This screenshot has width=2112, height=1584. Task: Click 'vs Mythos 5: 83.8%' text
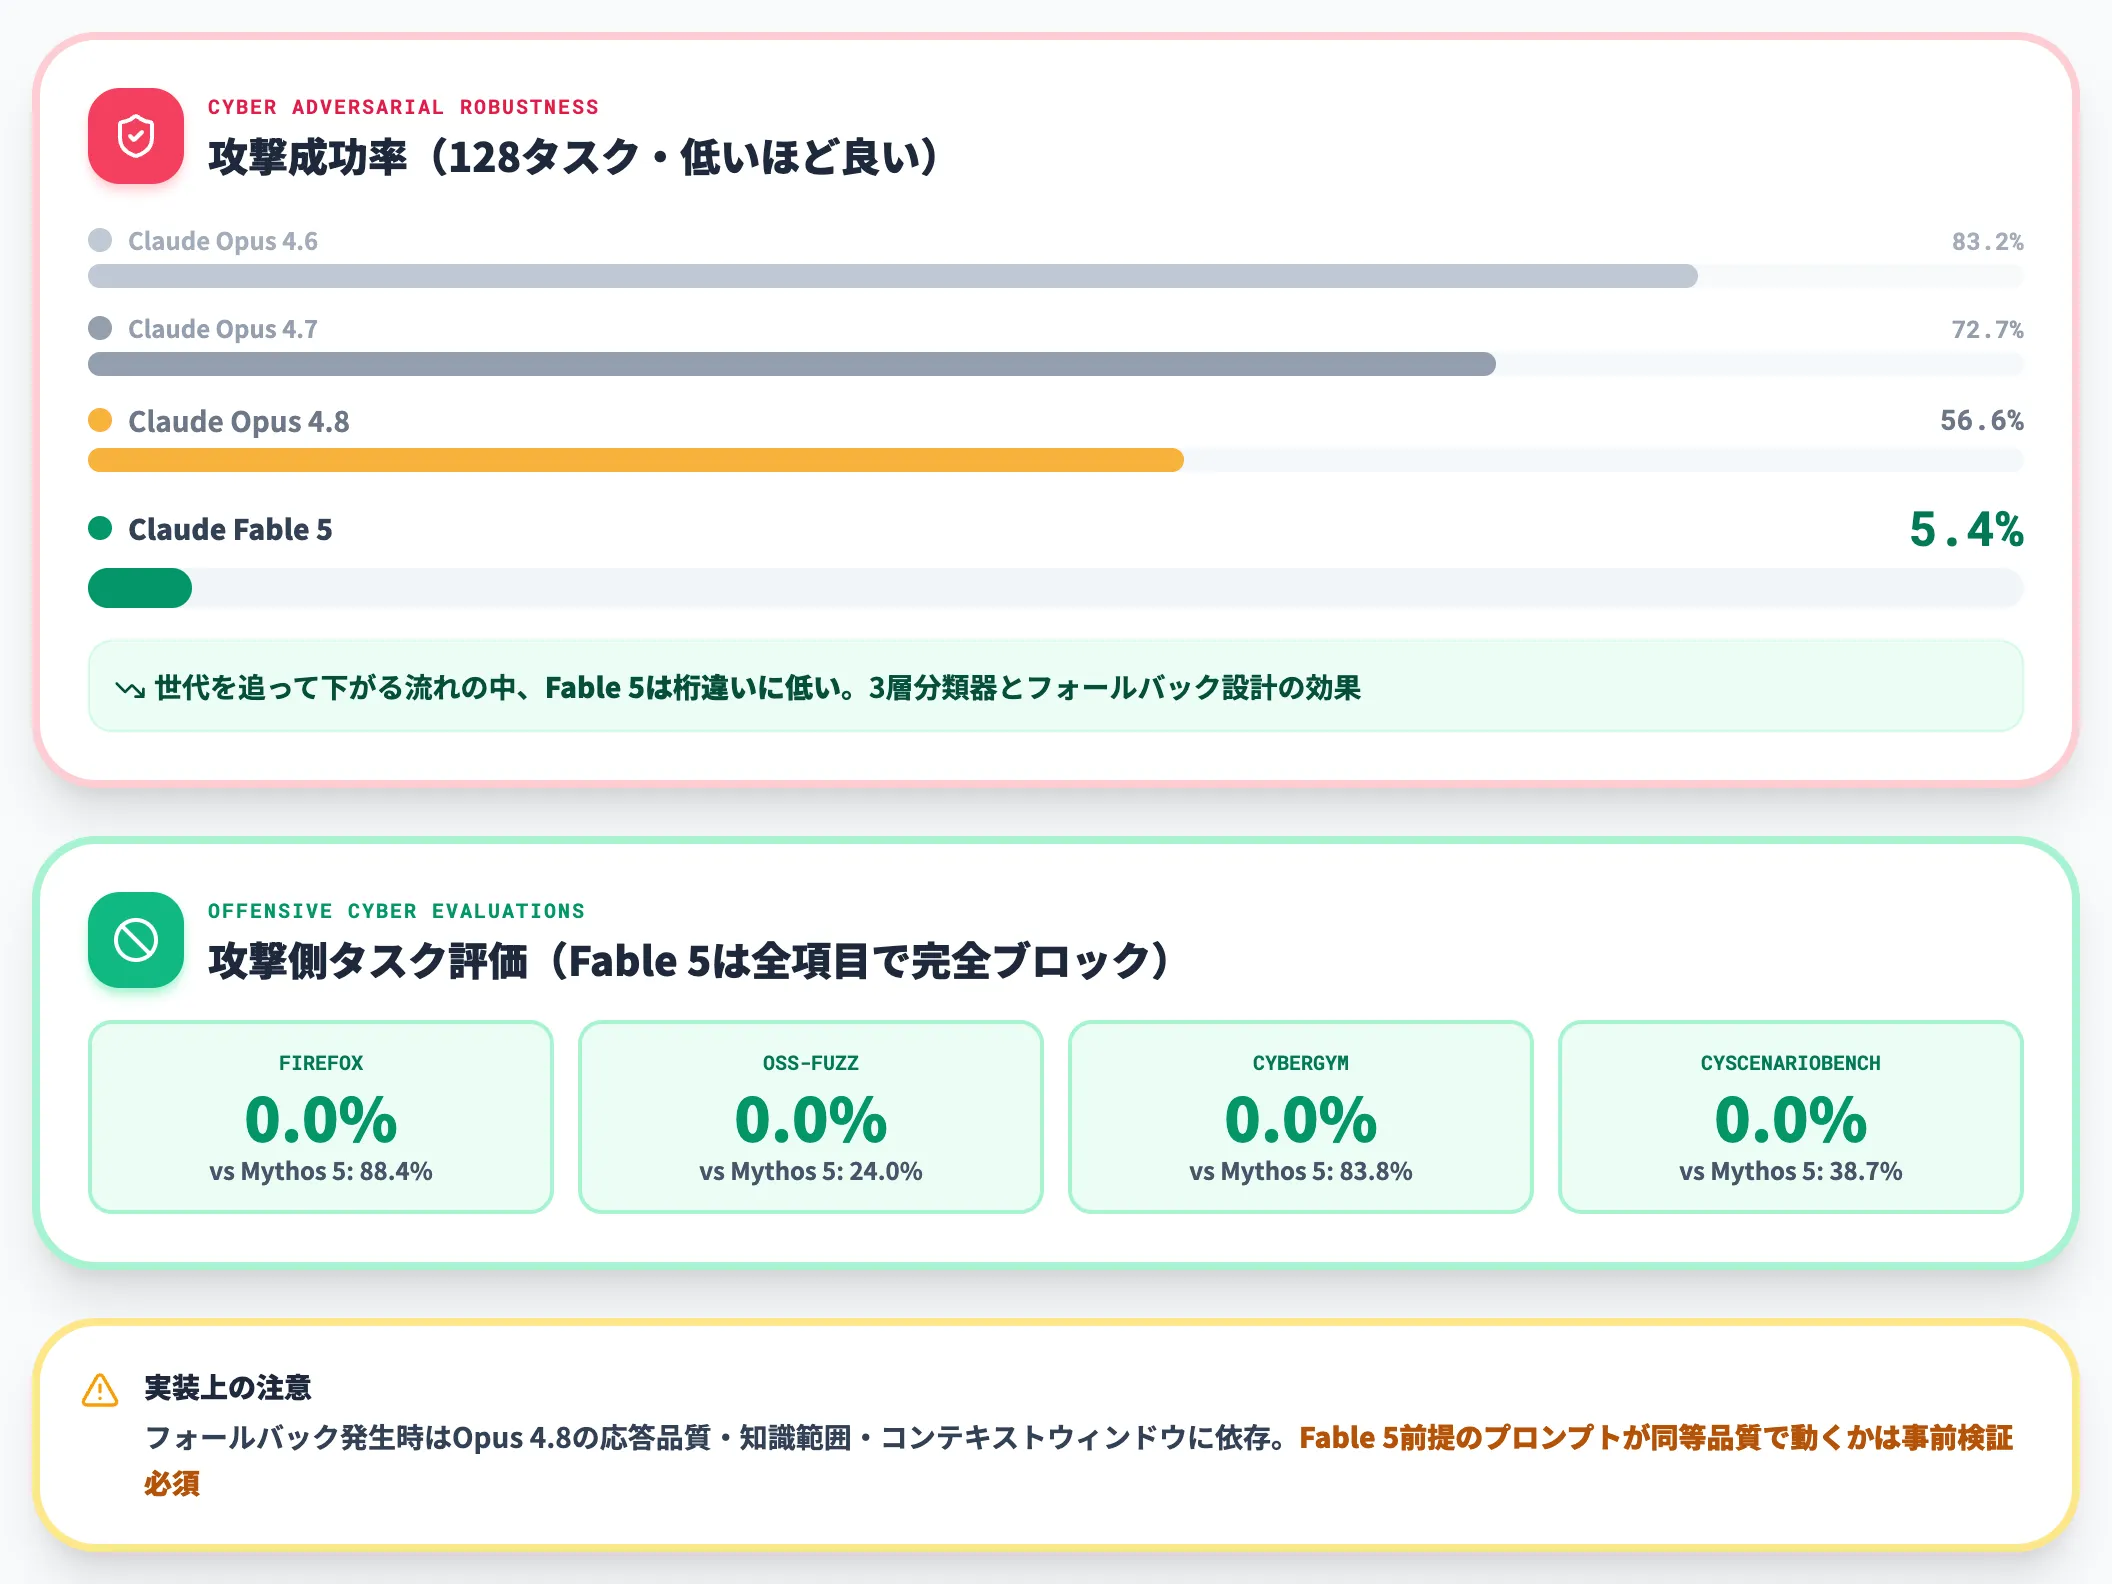tap(1301, 1171)
